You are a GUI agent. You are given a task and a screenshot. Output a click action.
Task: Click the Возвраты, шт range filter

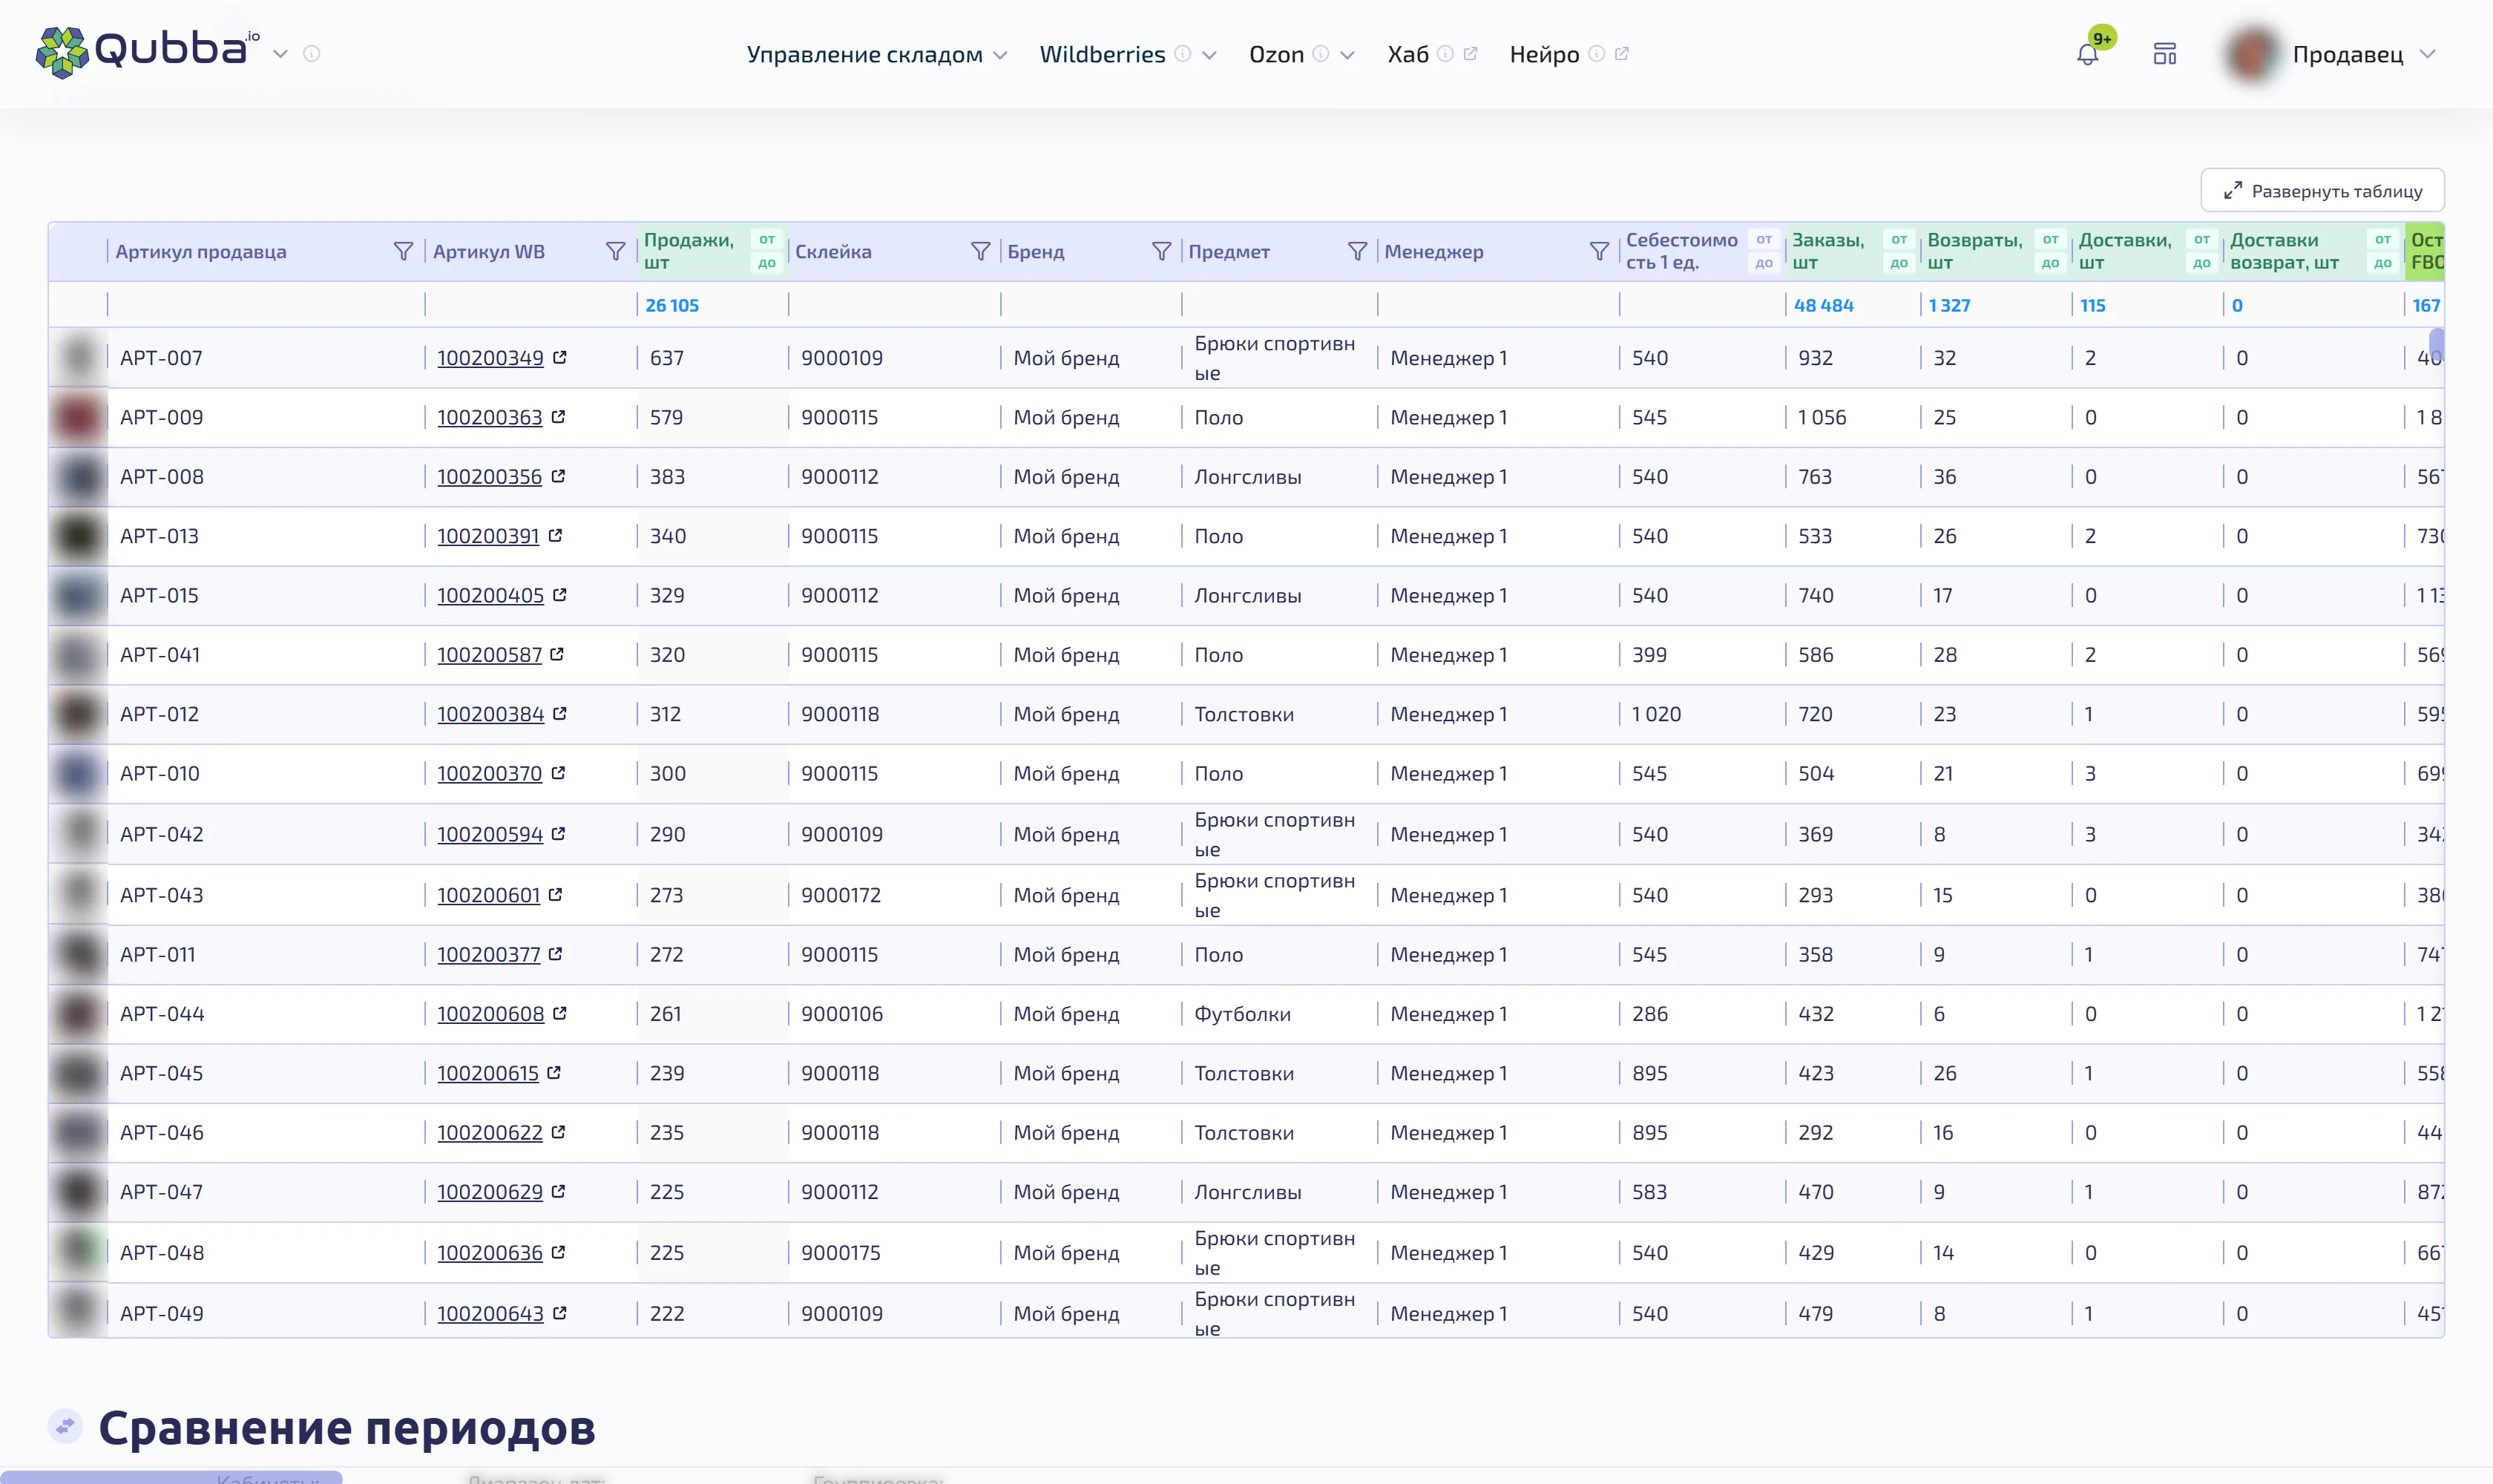tap(2050, 251)
